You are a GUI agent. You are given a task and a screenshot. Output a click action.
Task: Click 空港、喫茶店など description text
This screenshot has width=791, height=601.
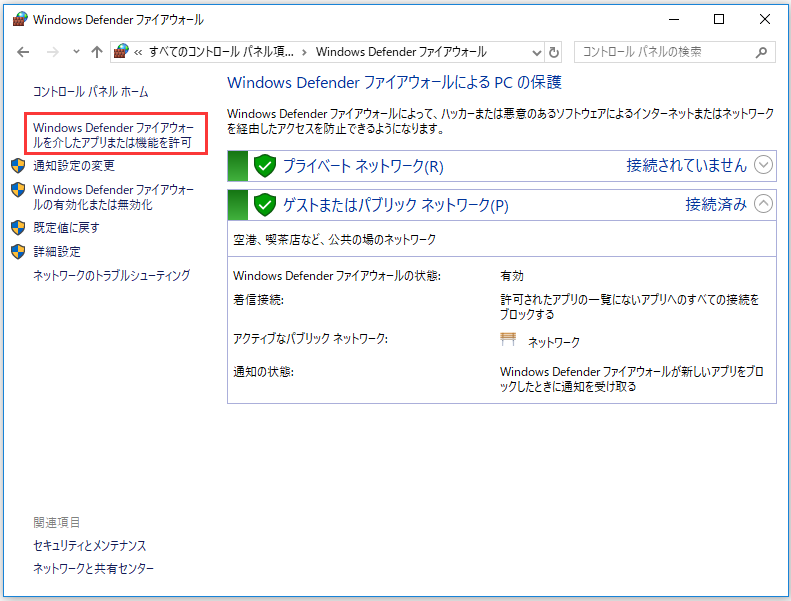(x=334, y=239)
